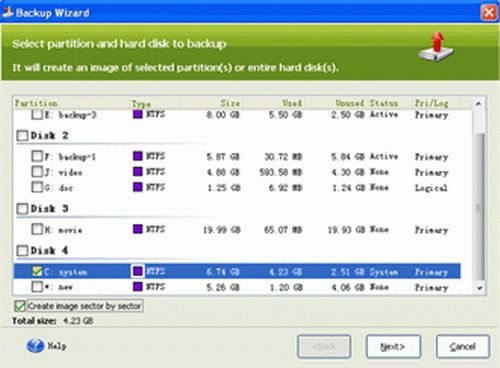Click purple NTFS icon for M: movie
This screenshot has height=368, width=500.
pos(138,229)
